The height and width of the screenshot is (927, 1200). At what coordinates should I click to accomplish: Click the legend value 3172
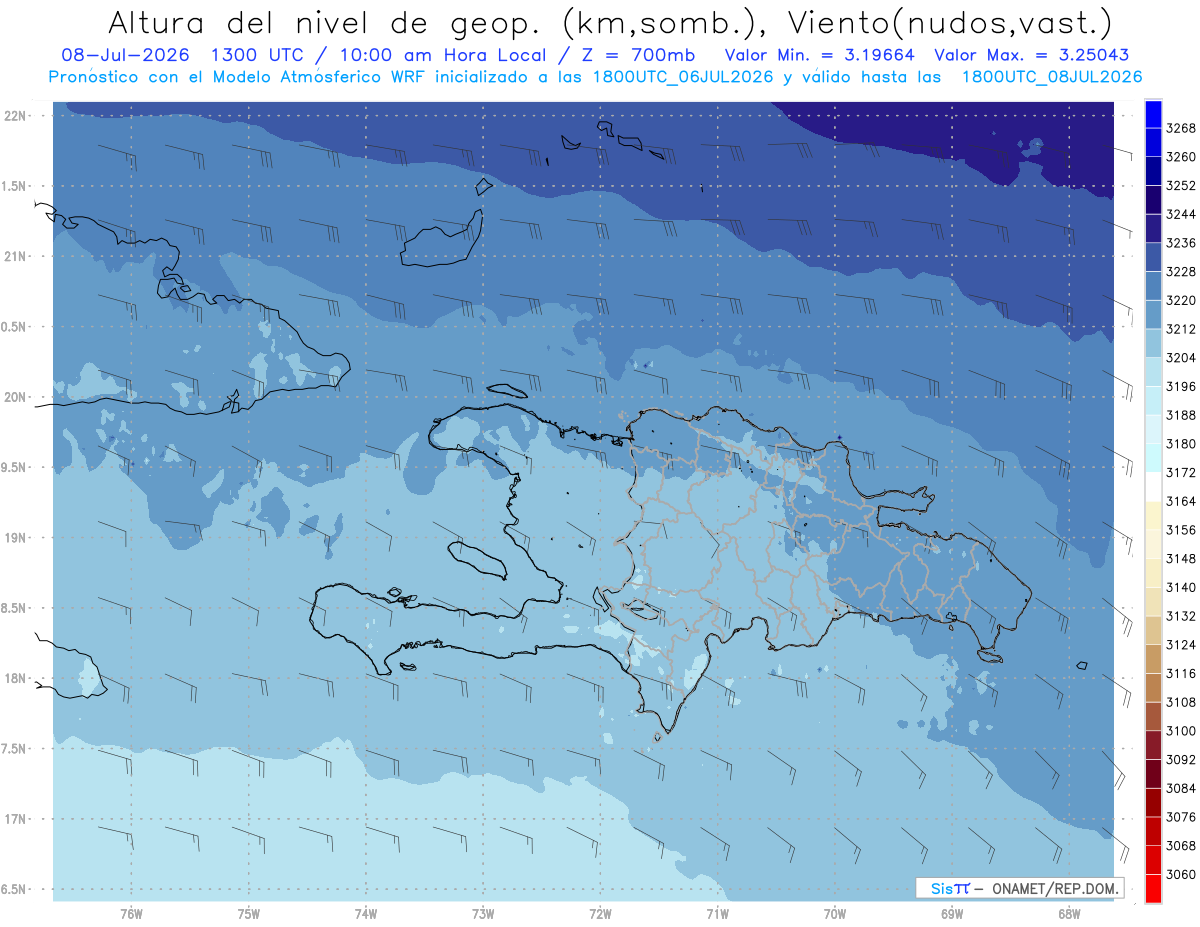pyautogui.click(x=1181, y=473)
